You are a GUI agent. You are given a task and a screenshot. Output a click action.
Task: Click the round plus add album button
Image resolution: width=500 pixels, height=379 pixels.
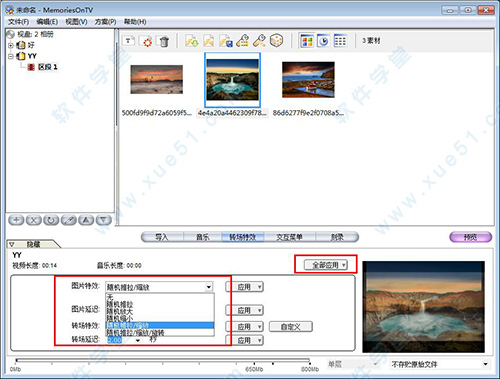point(16,220)
